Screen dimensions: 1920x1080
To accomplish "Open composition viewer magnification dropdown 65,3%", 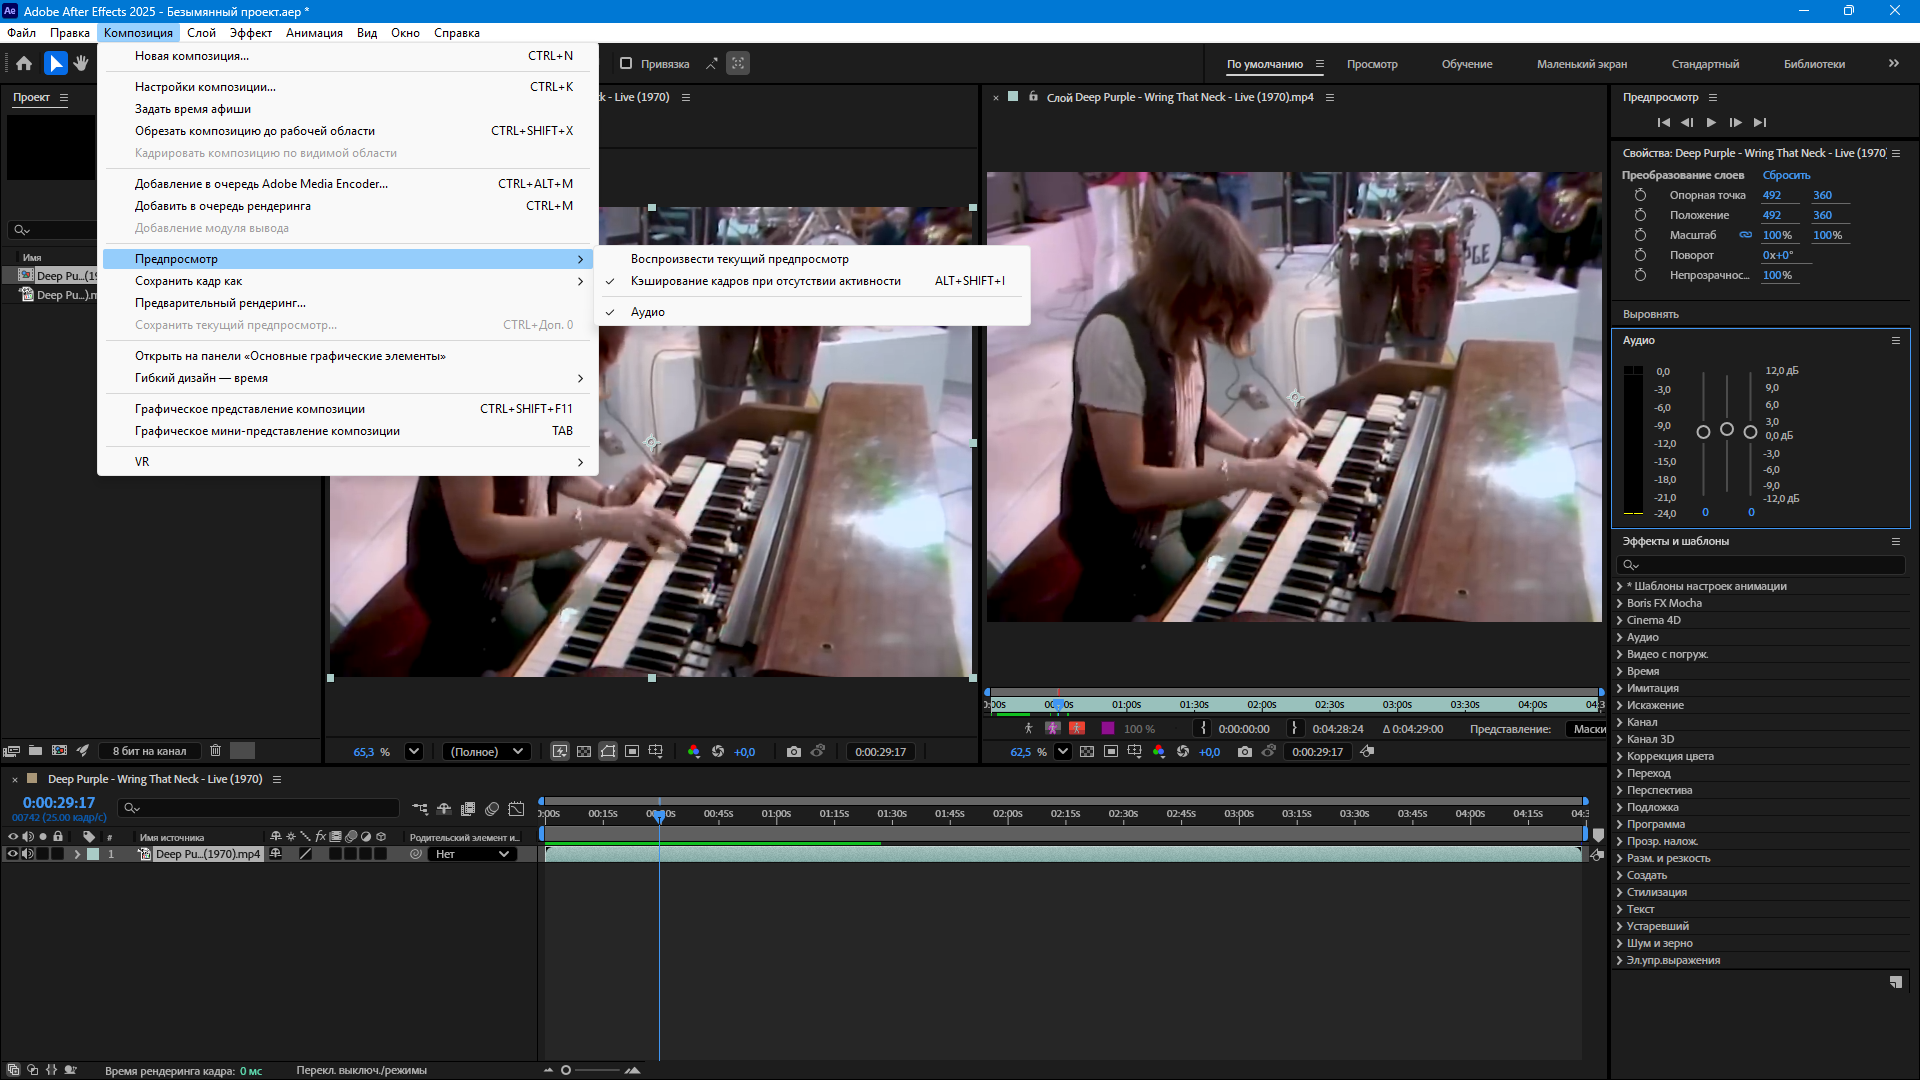I will pyautogui.click(x=414, y=752).
